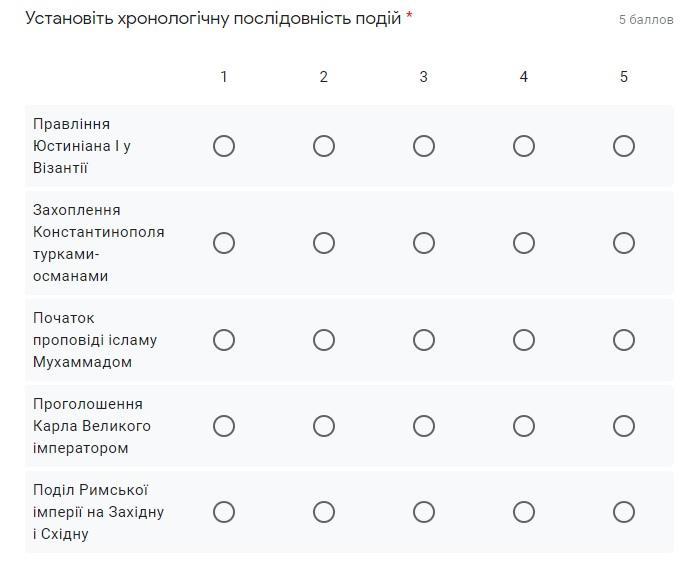The image size is (691, 563).
Task: Choose 5 for Захоплення Константинополя турками-османами
Action: (624, 243)
